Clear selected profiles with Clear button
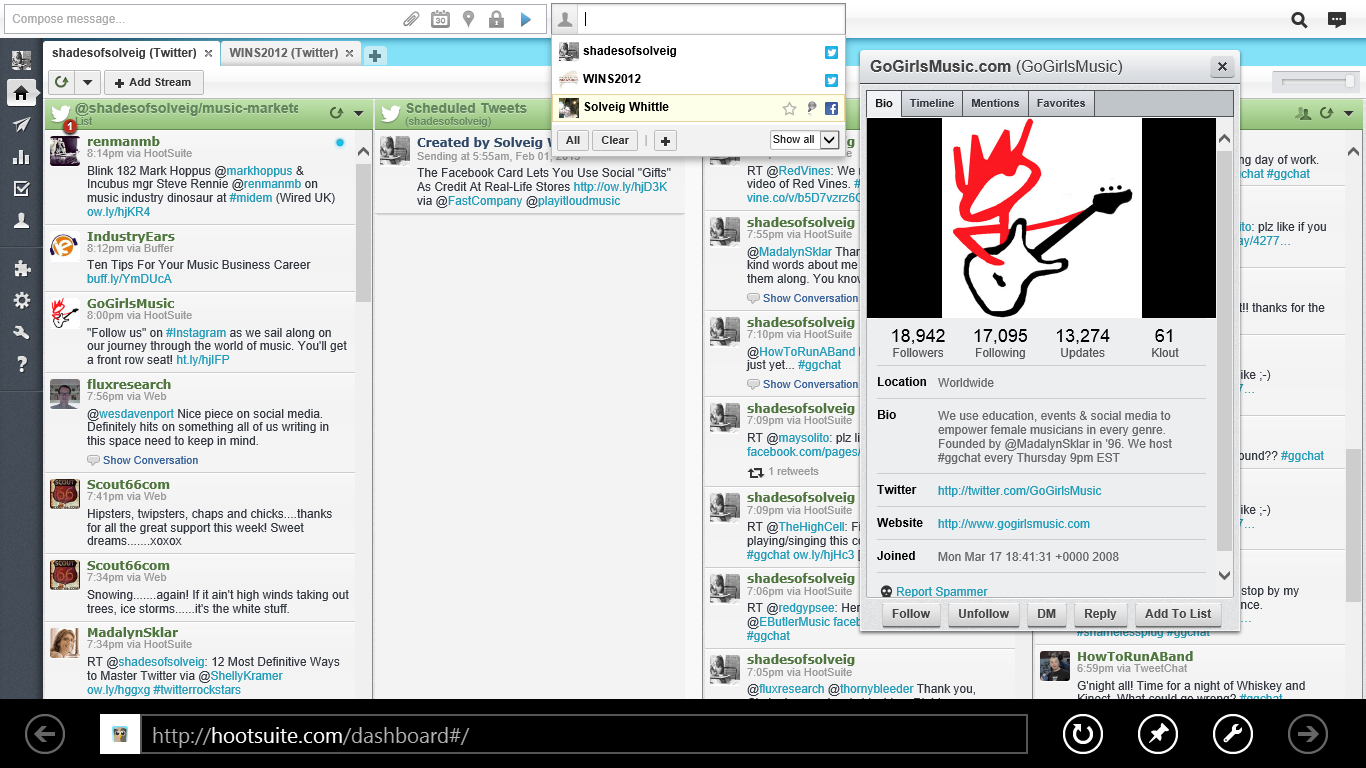 [615, 140]
